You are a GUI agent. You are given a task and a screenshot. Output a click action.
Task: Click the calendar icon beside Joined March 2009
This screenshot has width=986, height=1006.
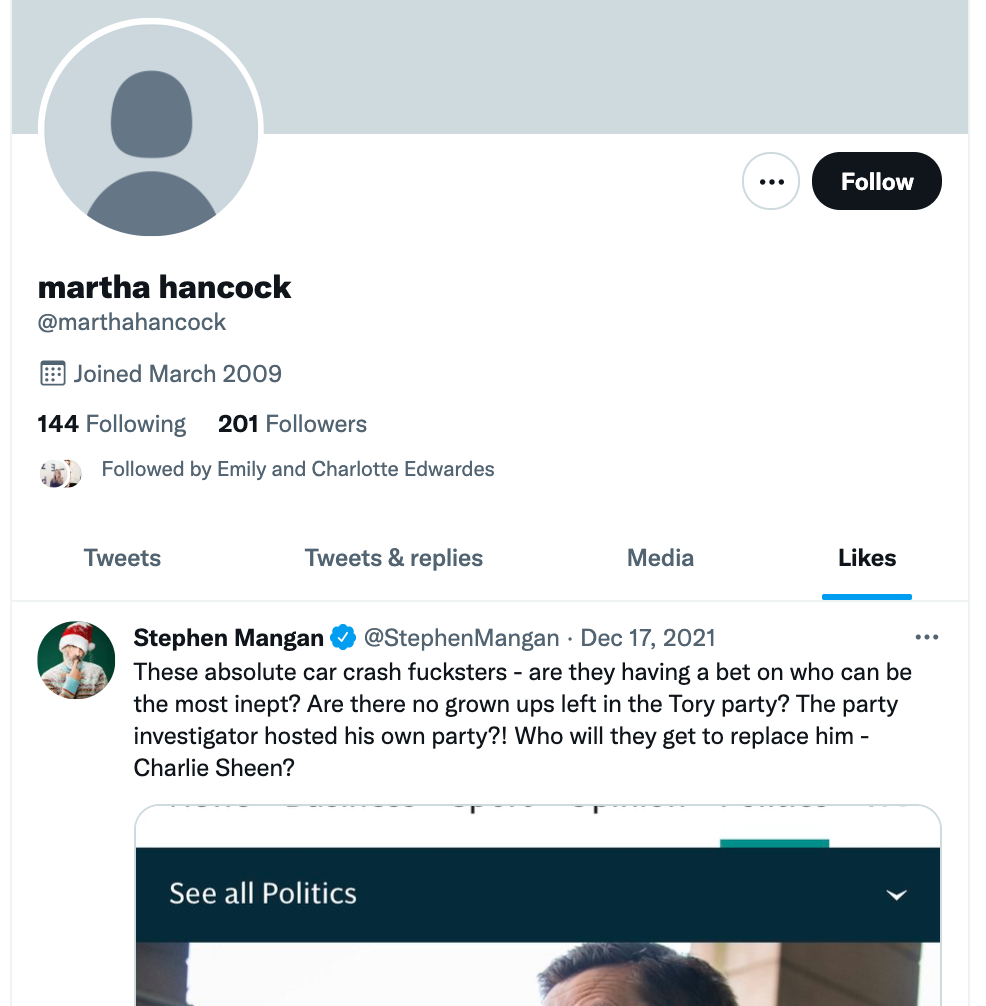51,374
